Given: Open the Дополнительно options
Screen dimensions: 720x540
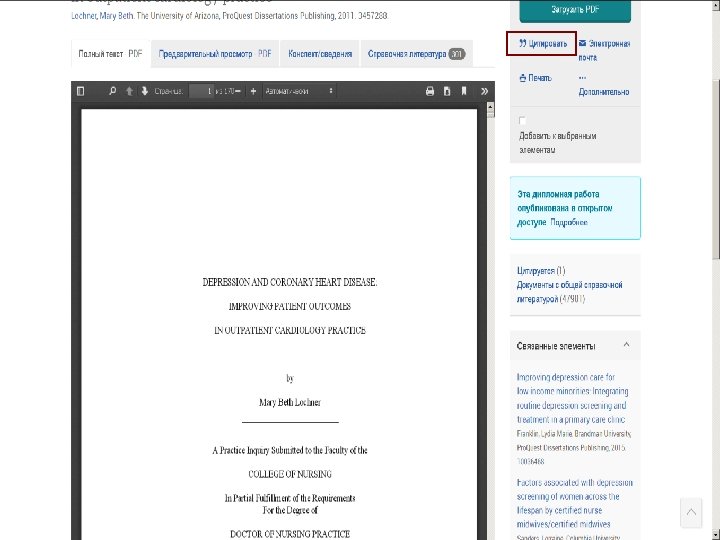Looking at the screenshot, I should 603,85.
